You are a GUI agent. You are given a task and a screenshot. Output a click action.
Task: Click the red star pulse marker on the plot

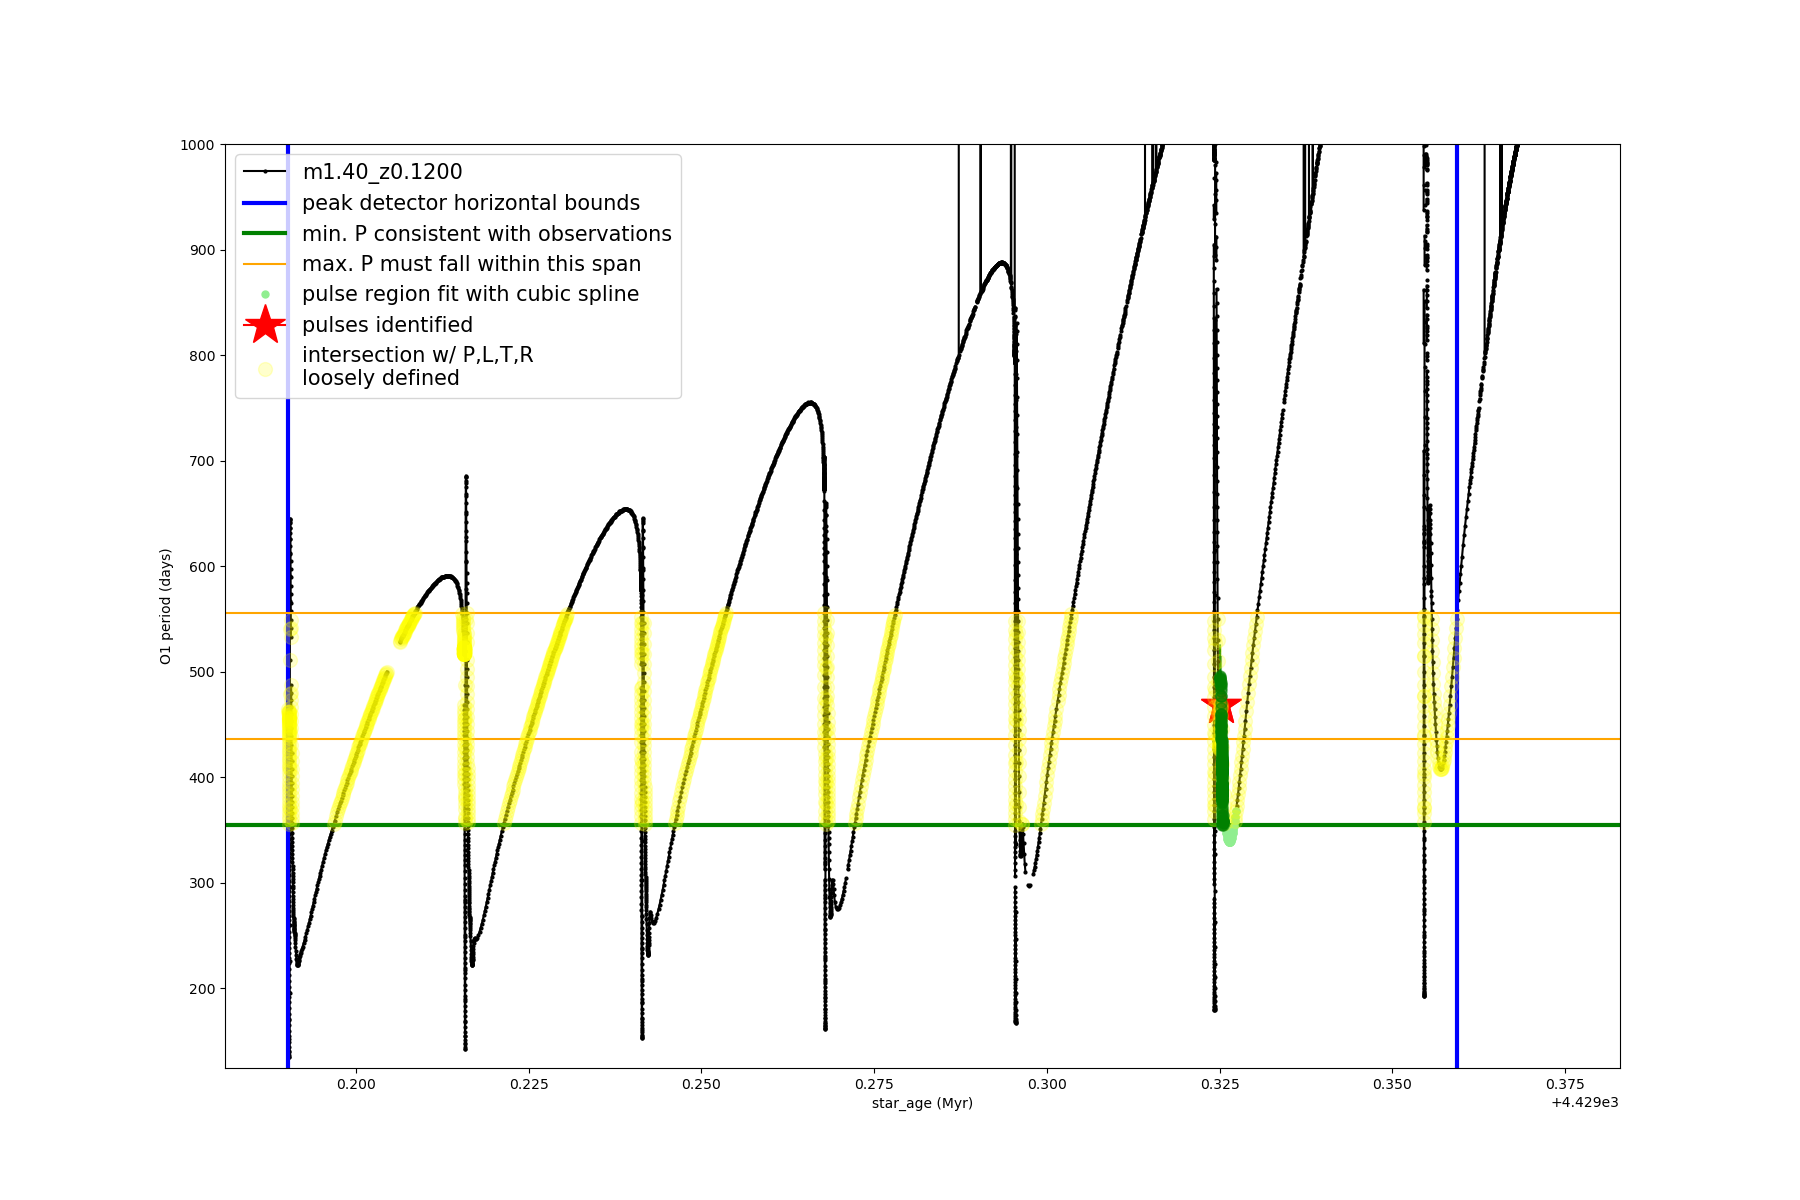coord(1221,705)
